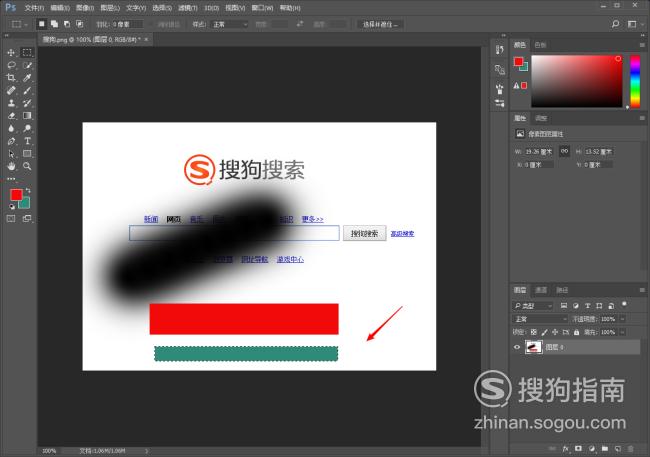
Task: Open the Edit Toolbar three-dots menu
Action: (11, 179)
